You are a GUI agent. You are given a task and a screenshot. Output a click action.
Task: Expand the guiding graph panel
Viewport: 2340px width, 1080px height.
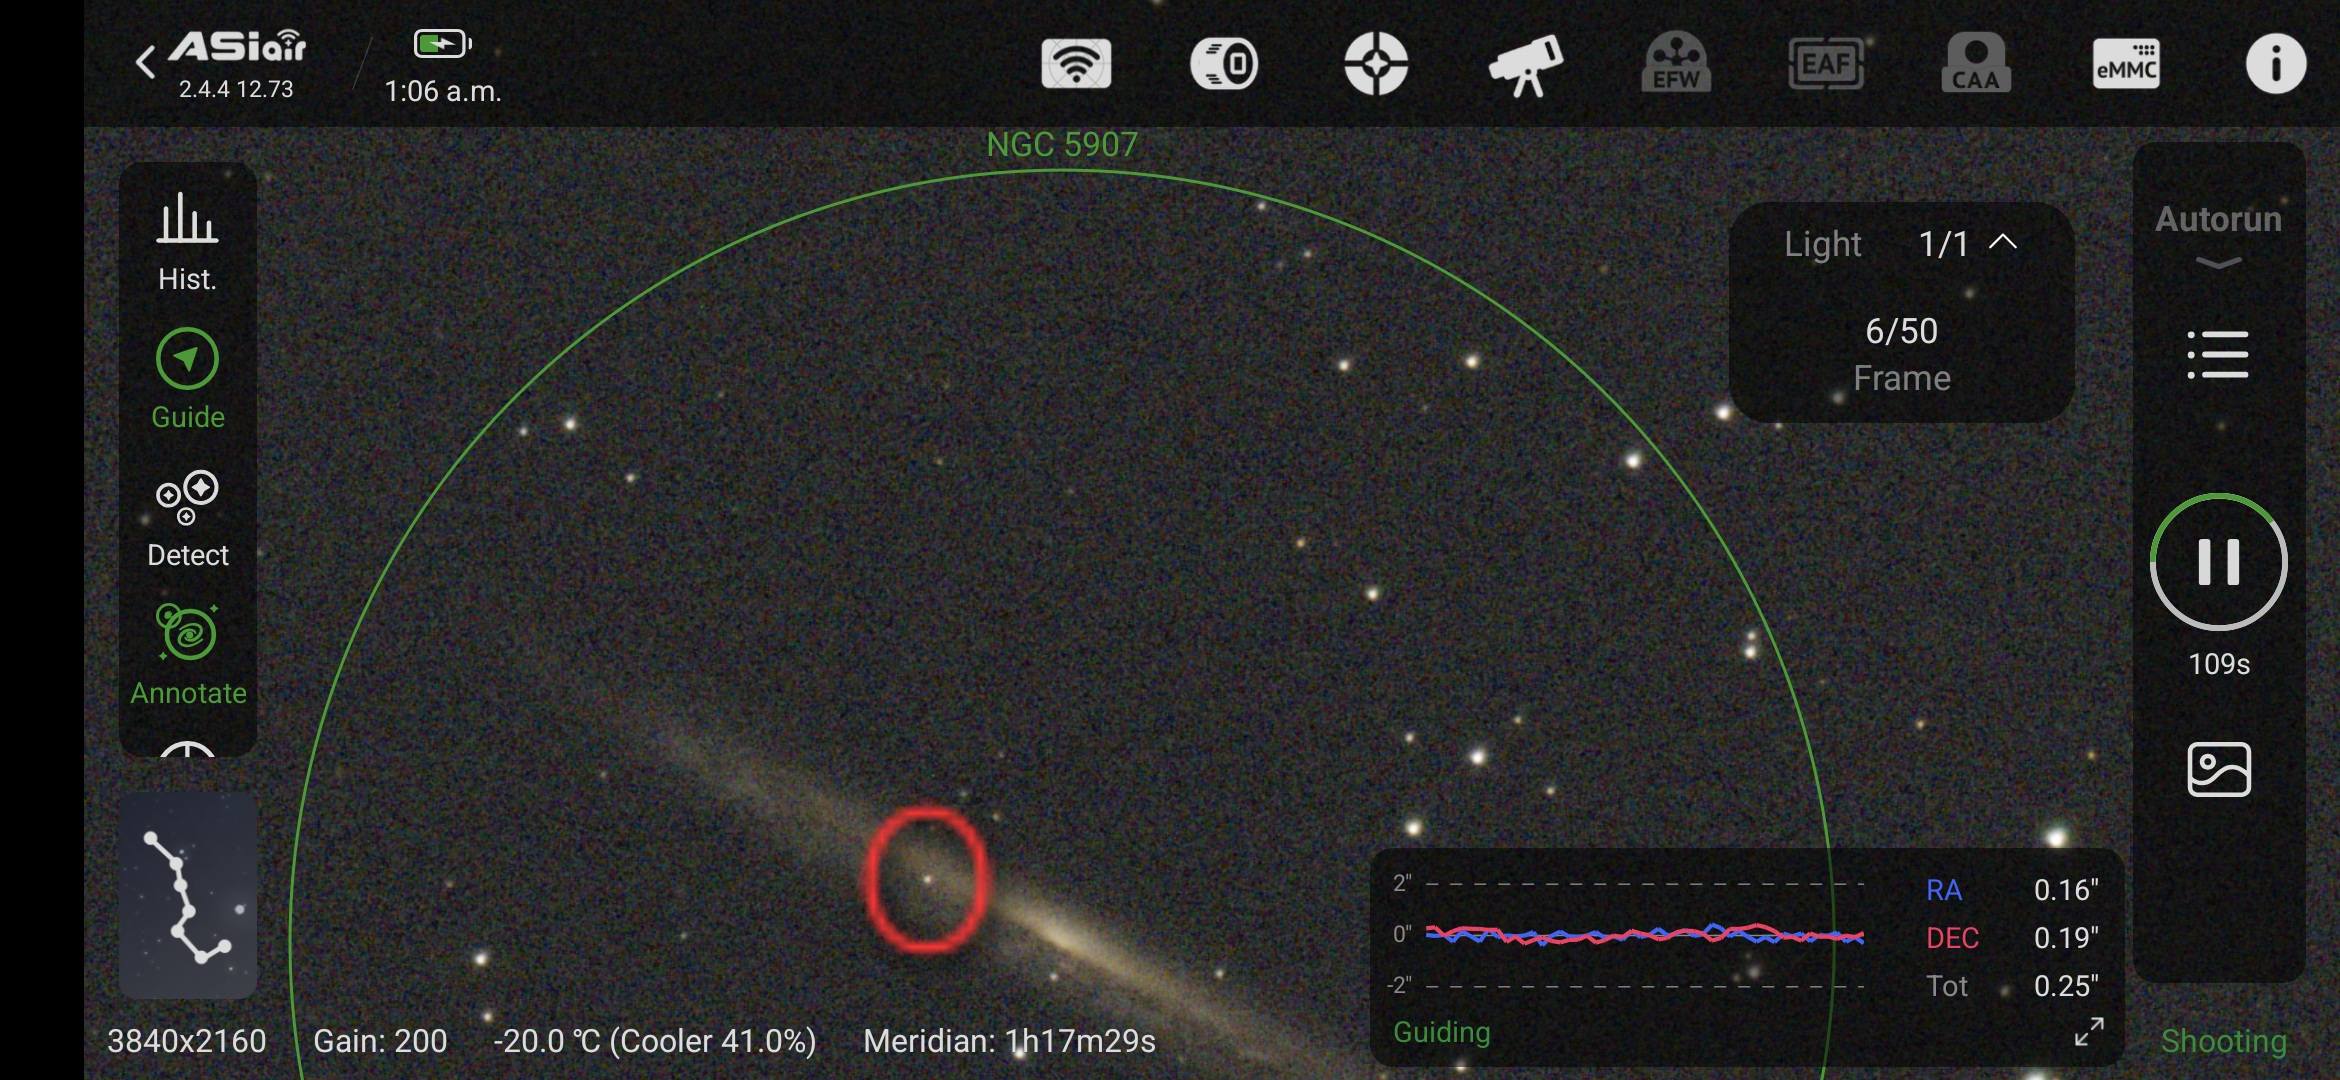2089,1032
